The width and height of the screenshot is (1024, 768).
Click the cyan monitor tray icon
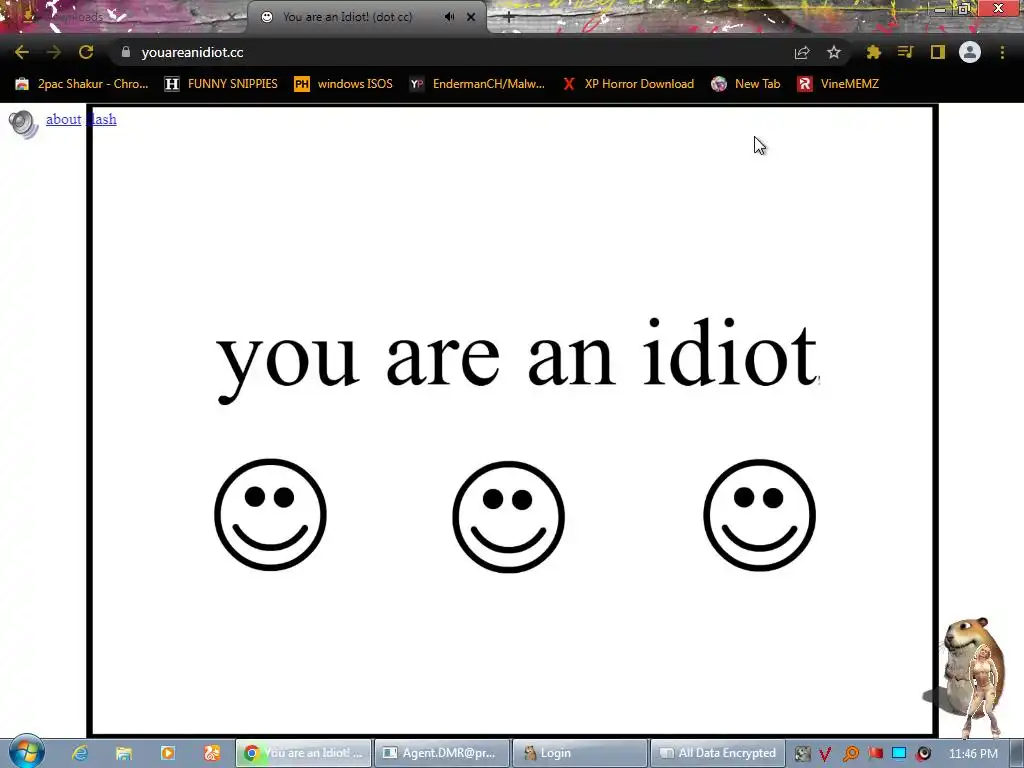click(x=899, y=754)
